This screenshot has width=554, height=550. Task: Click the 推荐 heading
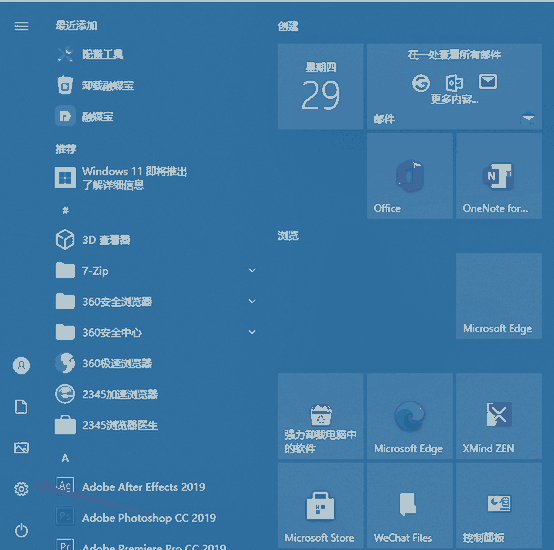(x=66, y=149)
